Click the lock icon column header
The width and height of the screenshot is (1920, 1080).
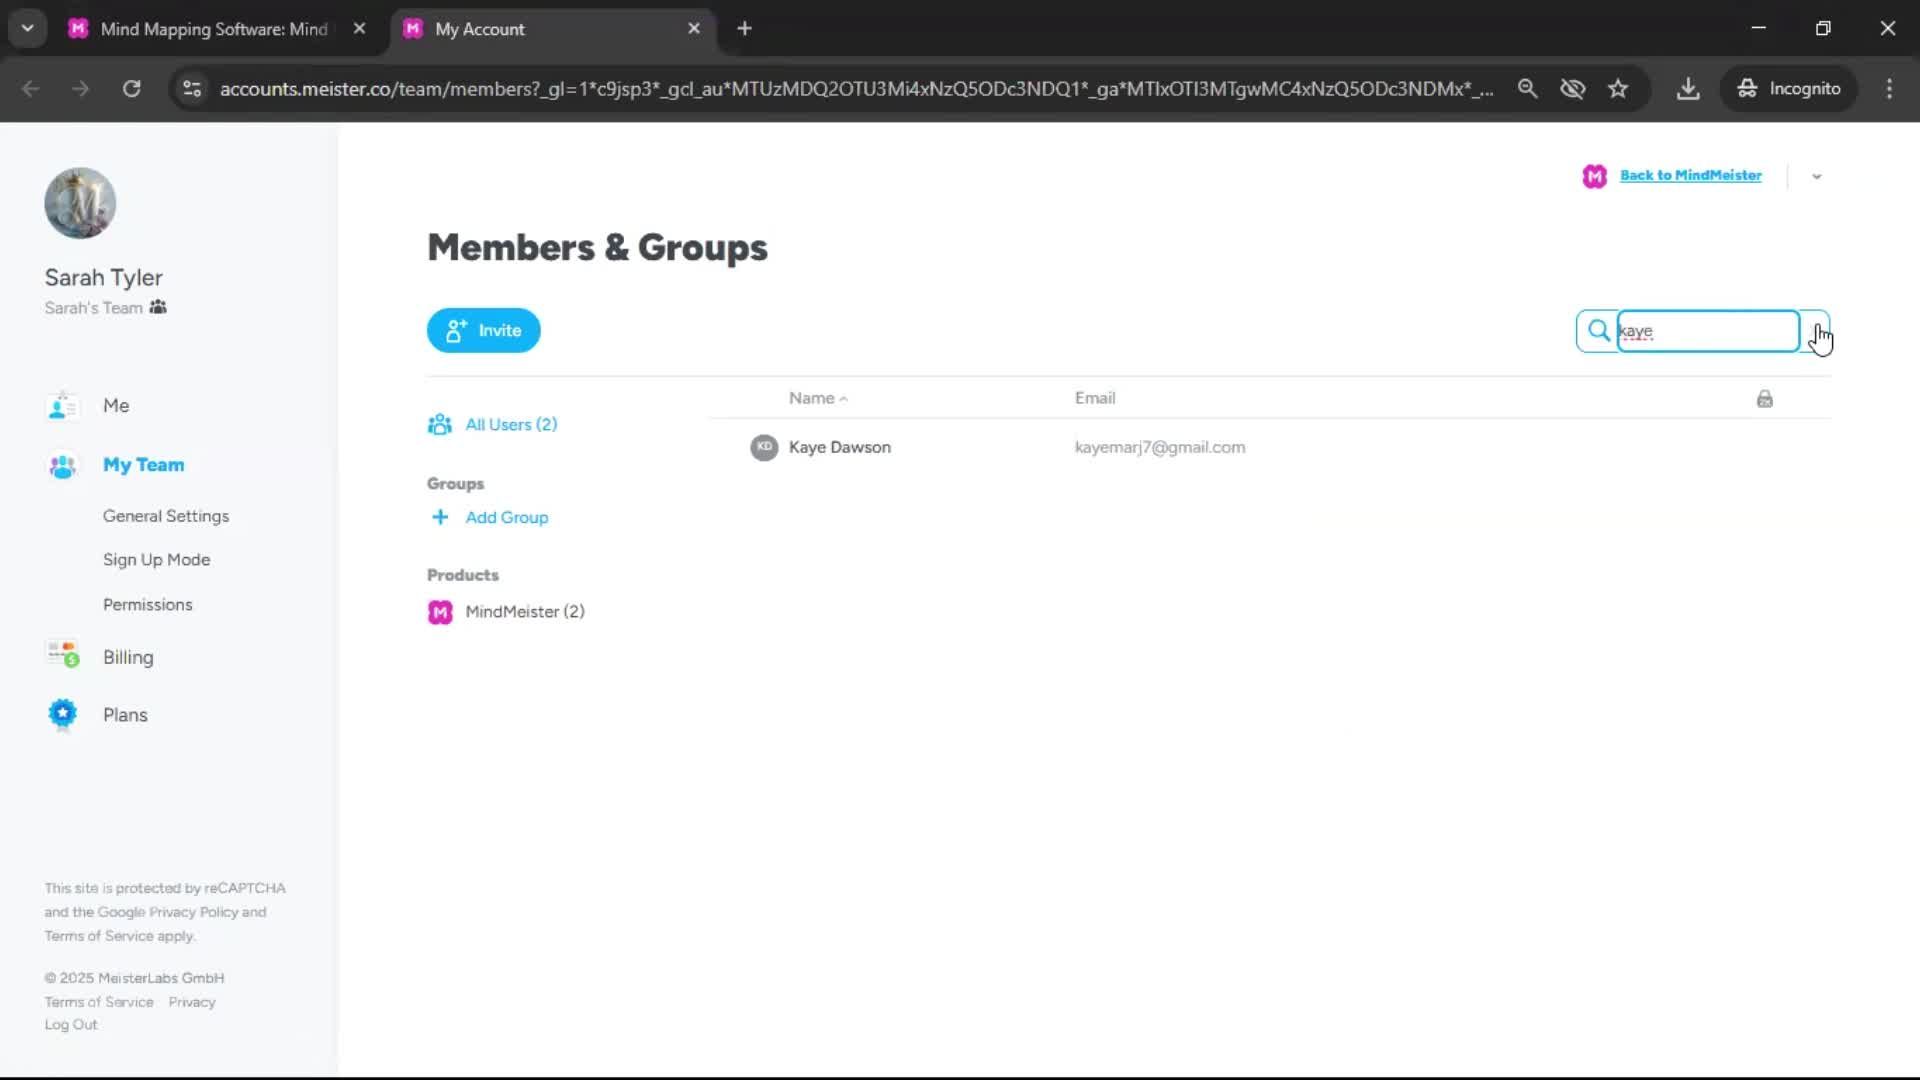pyautogui.click(x=1764, y=399)
